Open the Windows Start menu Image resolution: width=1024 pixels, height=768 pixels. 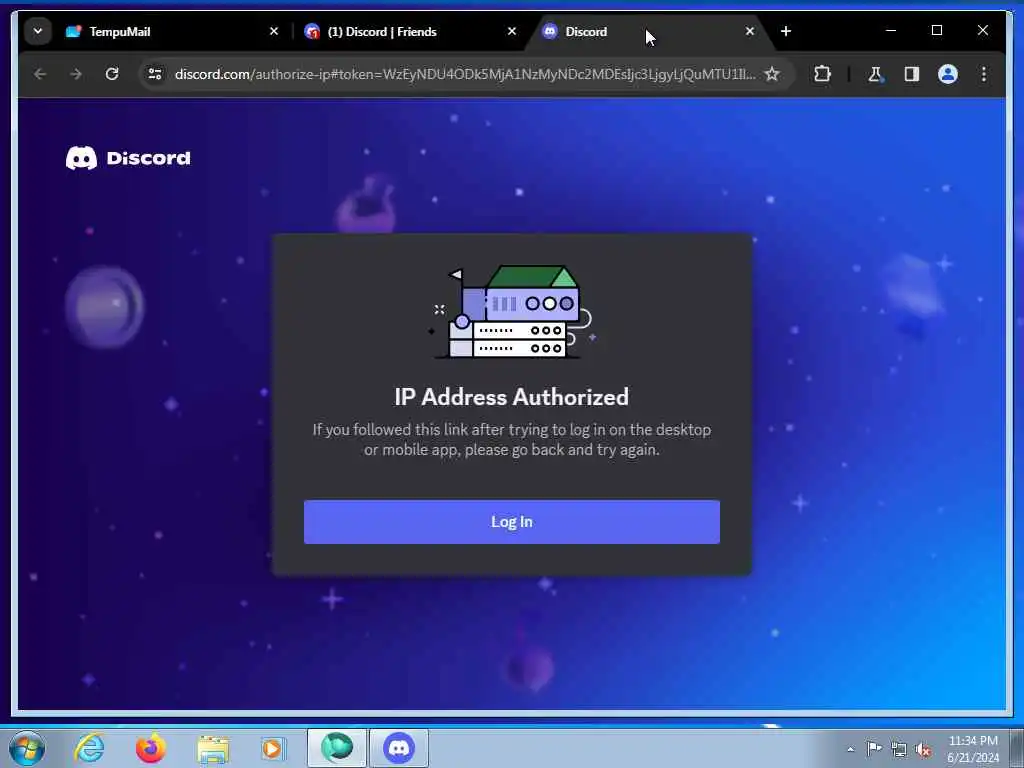tap(27, 748)
